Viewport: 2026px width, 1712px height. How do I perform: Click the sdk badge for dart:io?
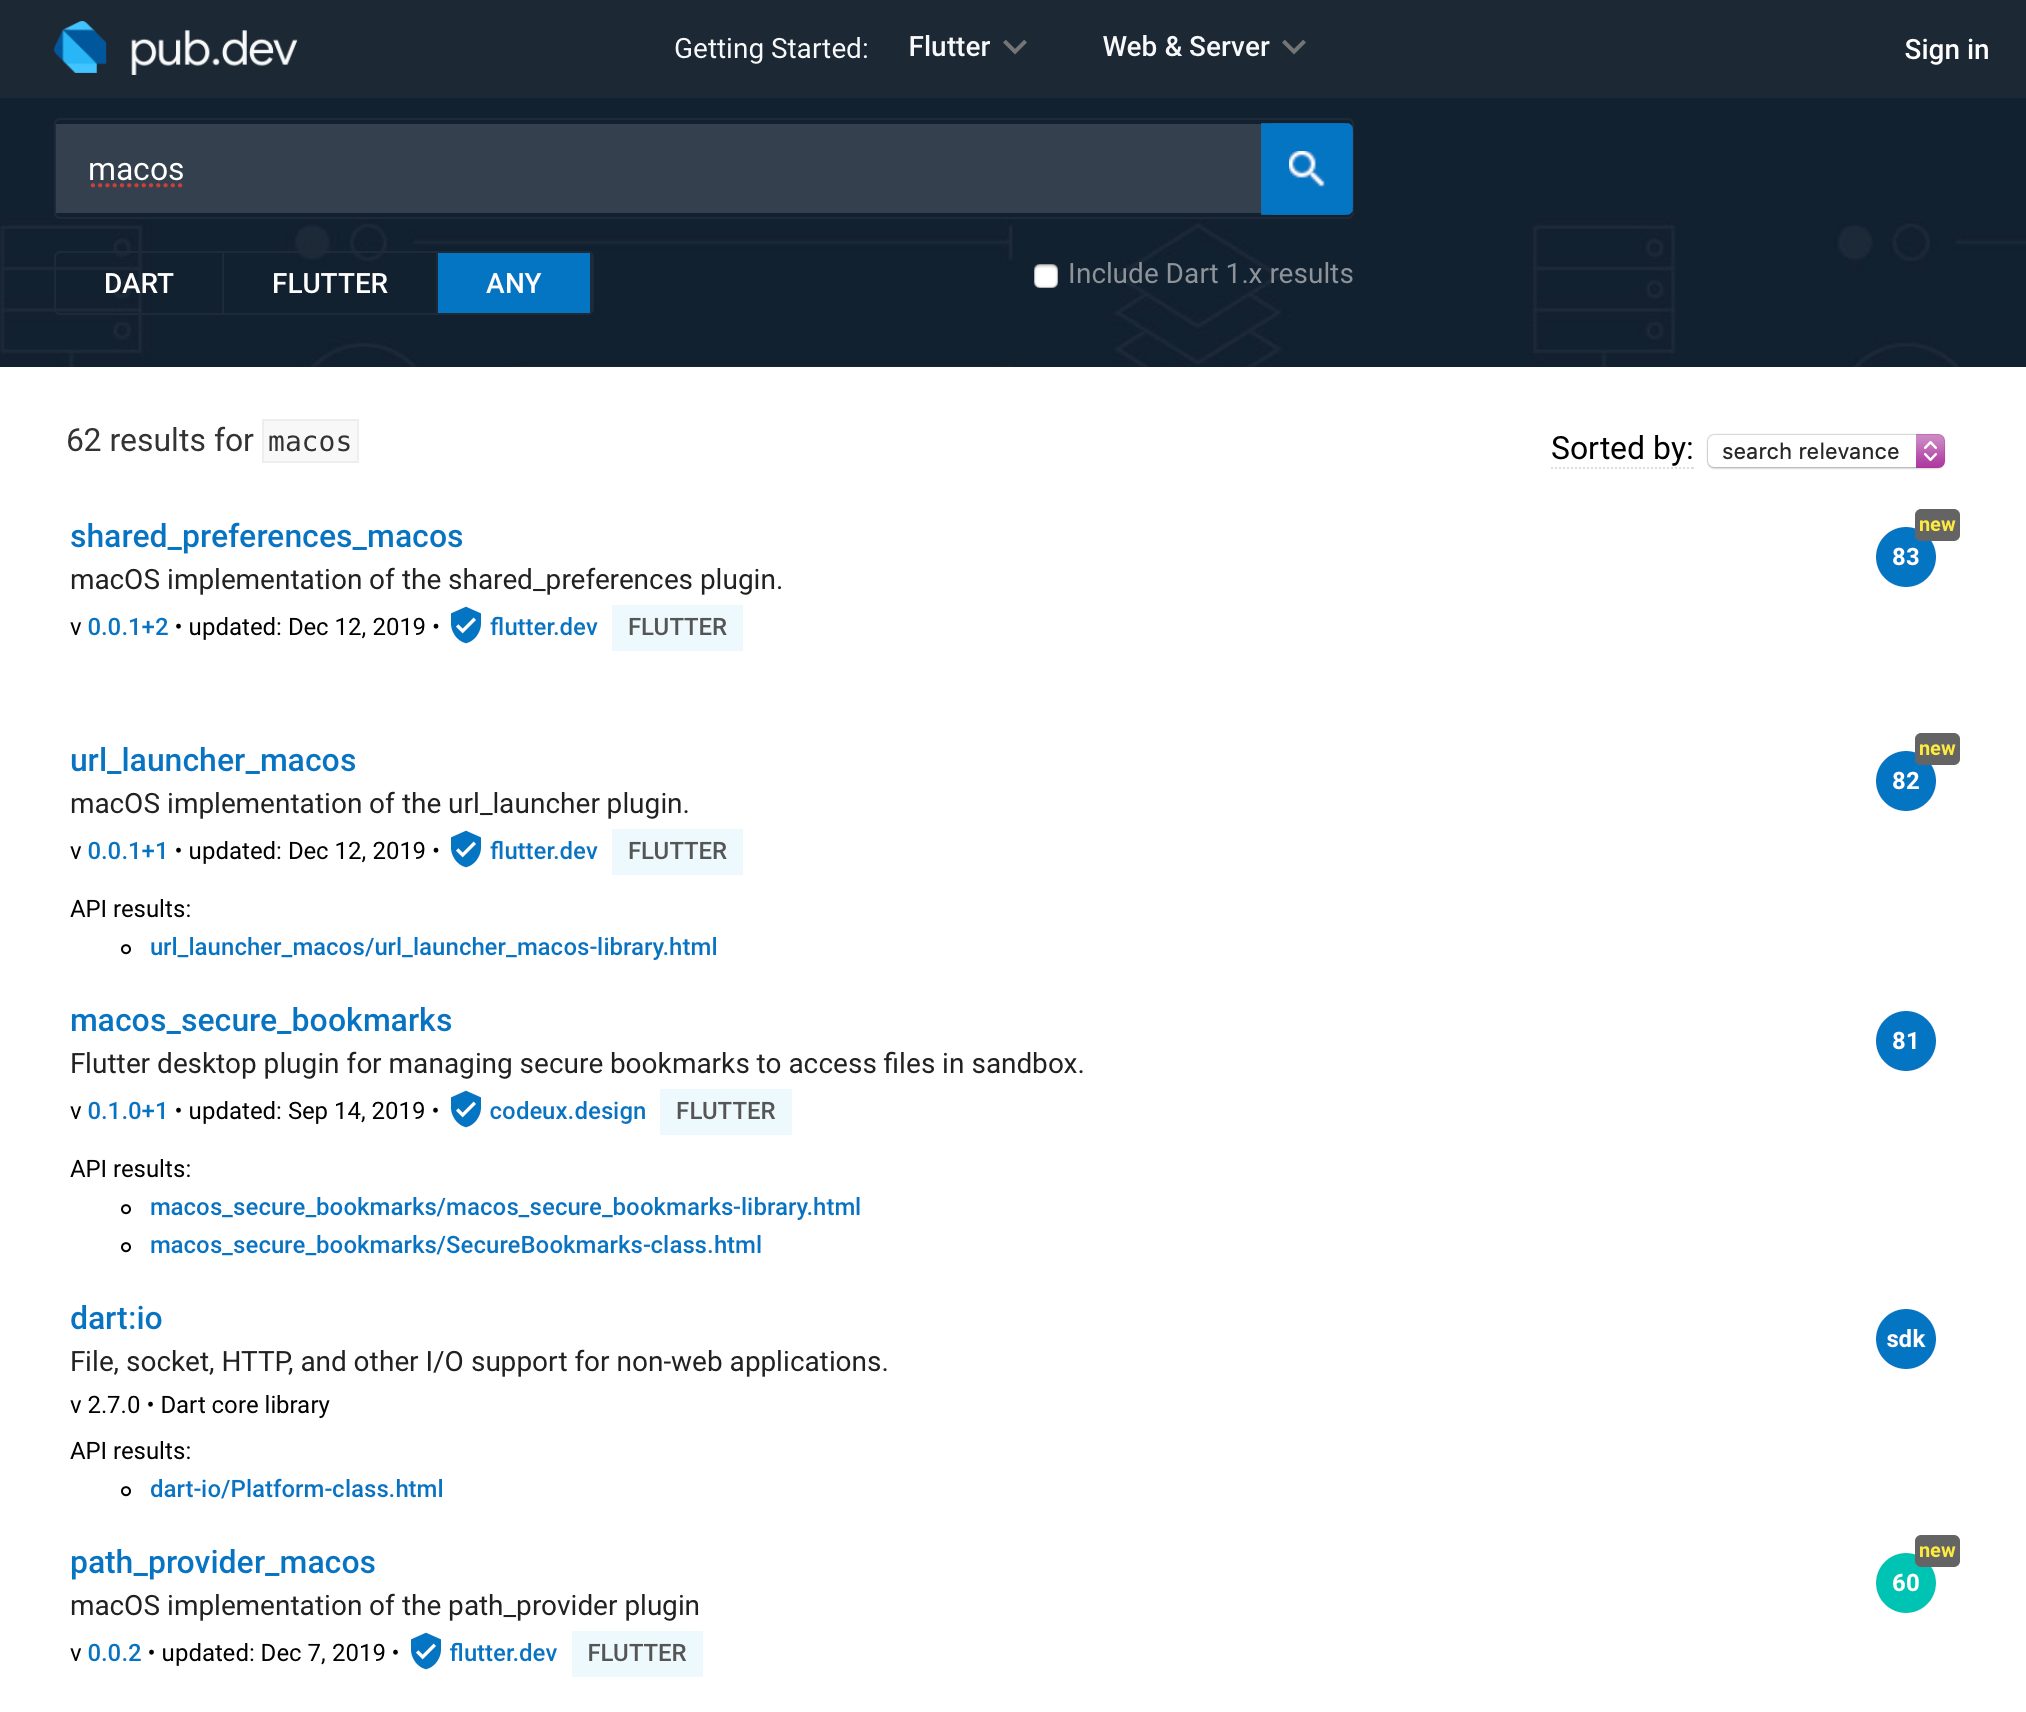tap(1905, 1339)
